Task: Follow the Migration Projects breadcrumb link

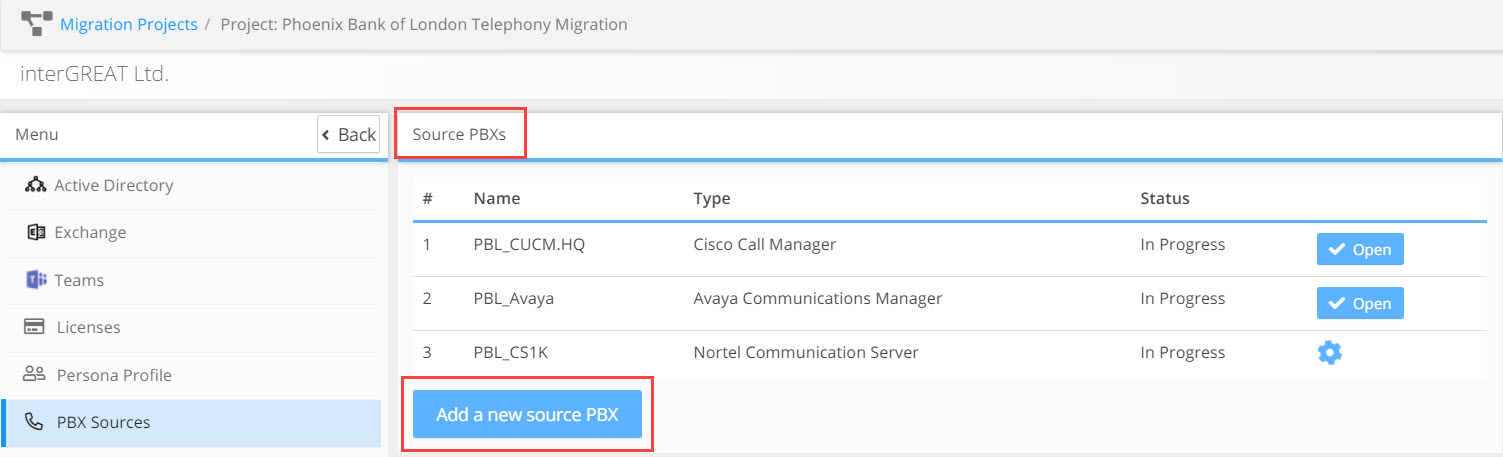Action: 129,24
